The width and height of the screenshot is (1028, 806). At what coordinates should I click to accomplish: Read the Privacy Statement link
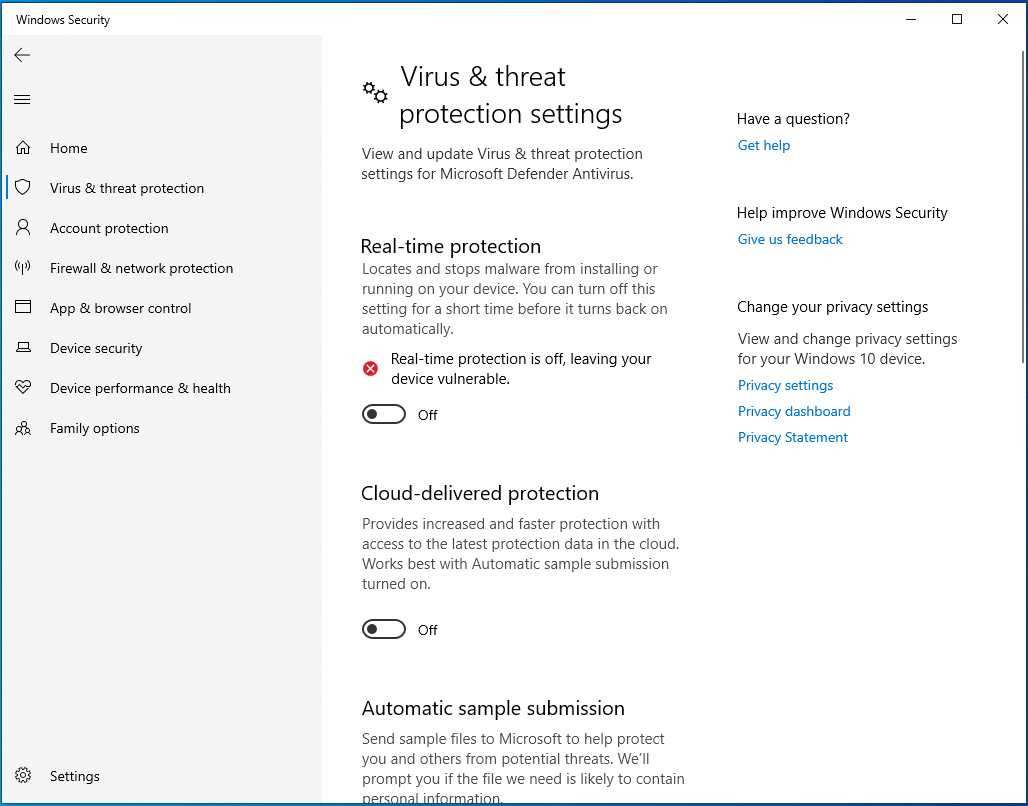pos(793,437)
